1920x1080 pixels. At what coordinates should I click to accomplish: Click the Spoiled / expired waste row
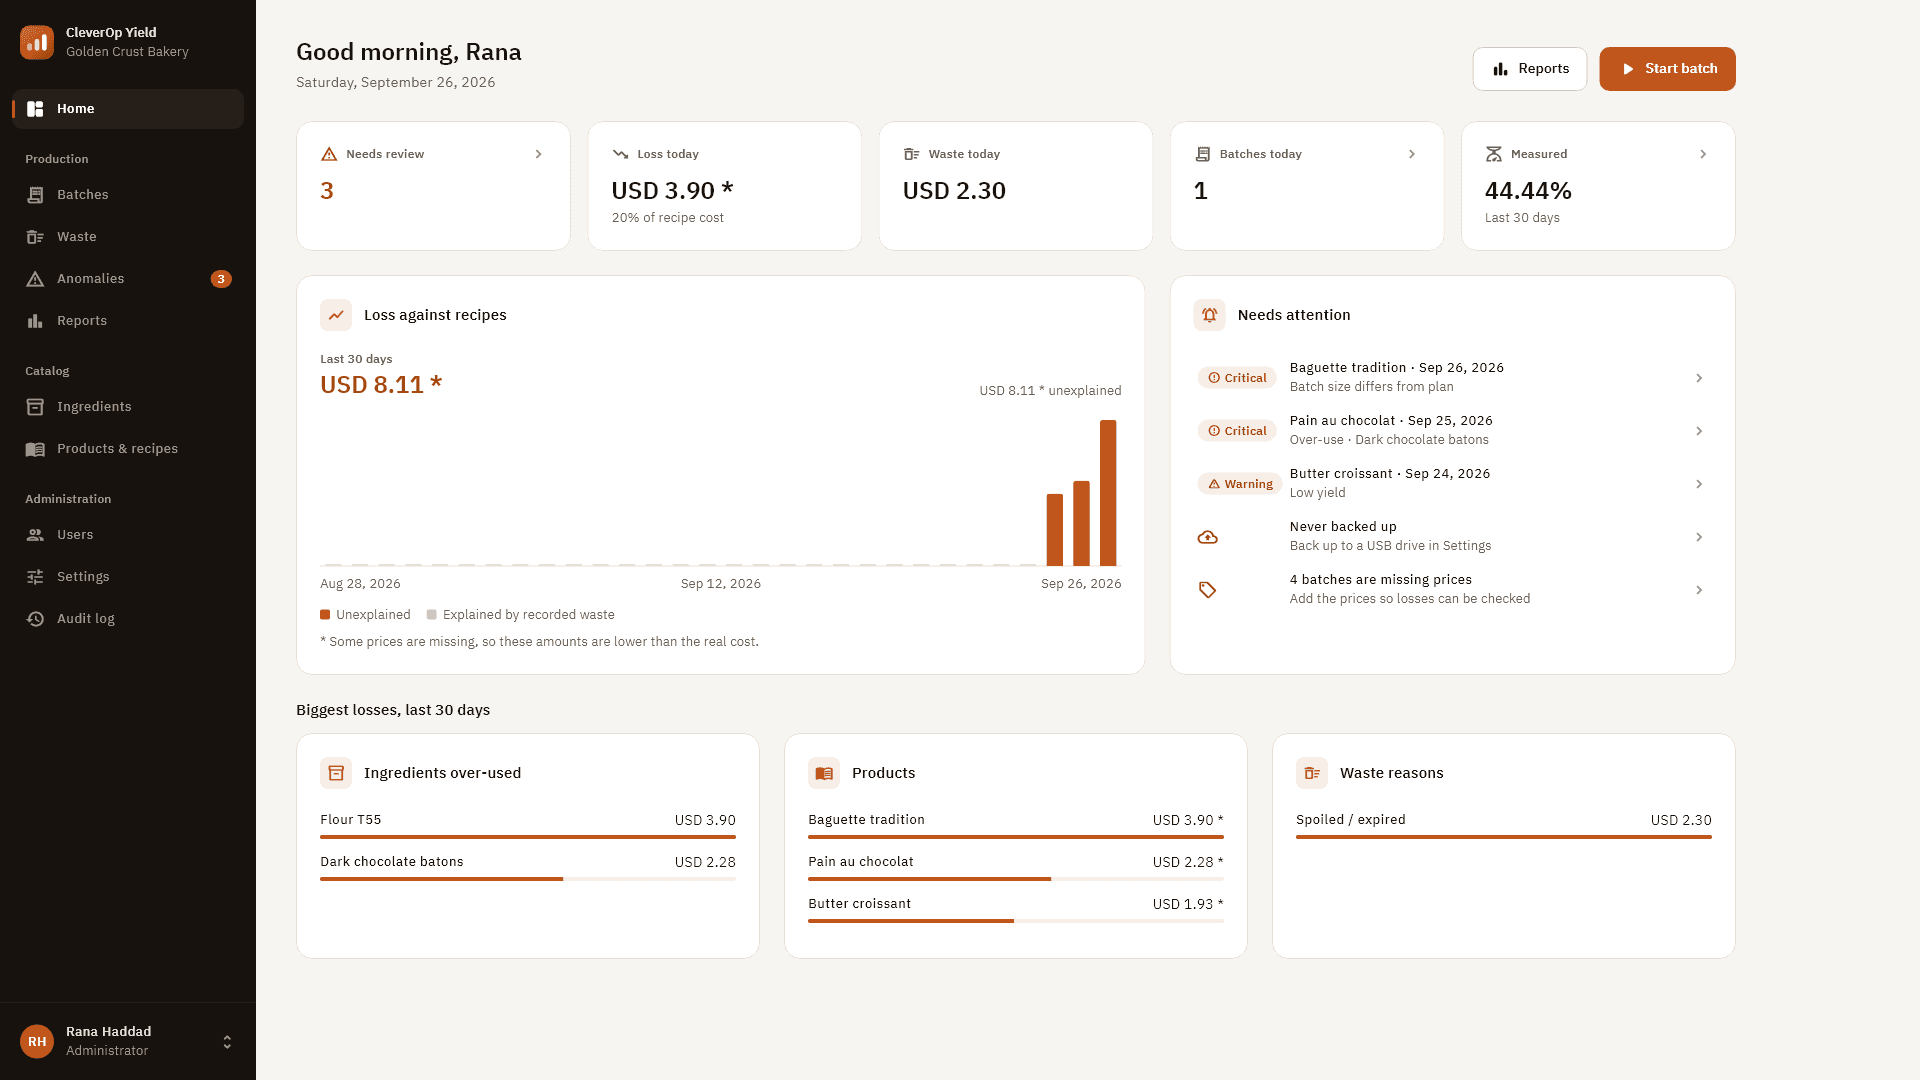(x=1504, y=825)
